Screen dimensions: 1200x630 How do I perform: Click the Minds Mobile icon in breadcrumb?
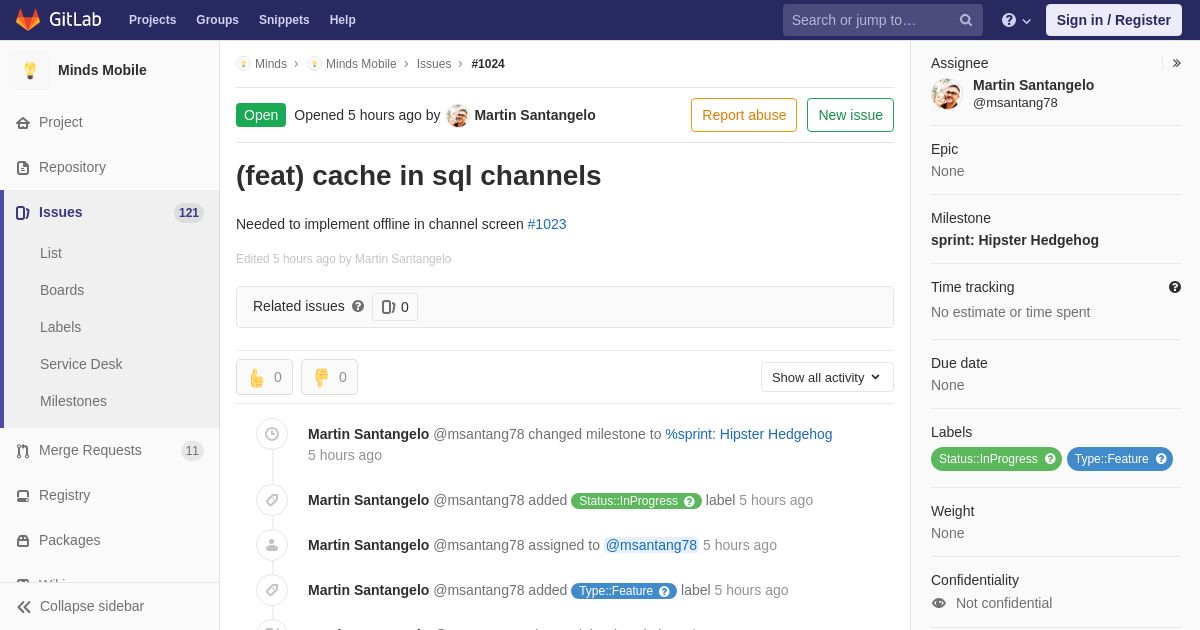314,64
